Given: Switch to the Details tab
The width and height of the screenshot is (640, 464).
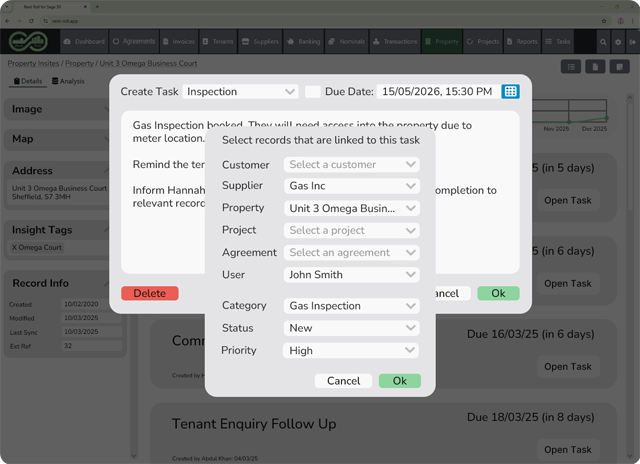Looking at the screenshot, I should pyautogui.click(x=28, y=81).
